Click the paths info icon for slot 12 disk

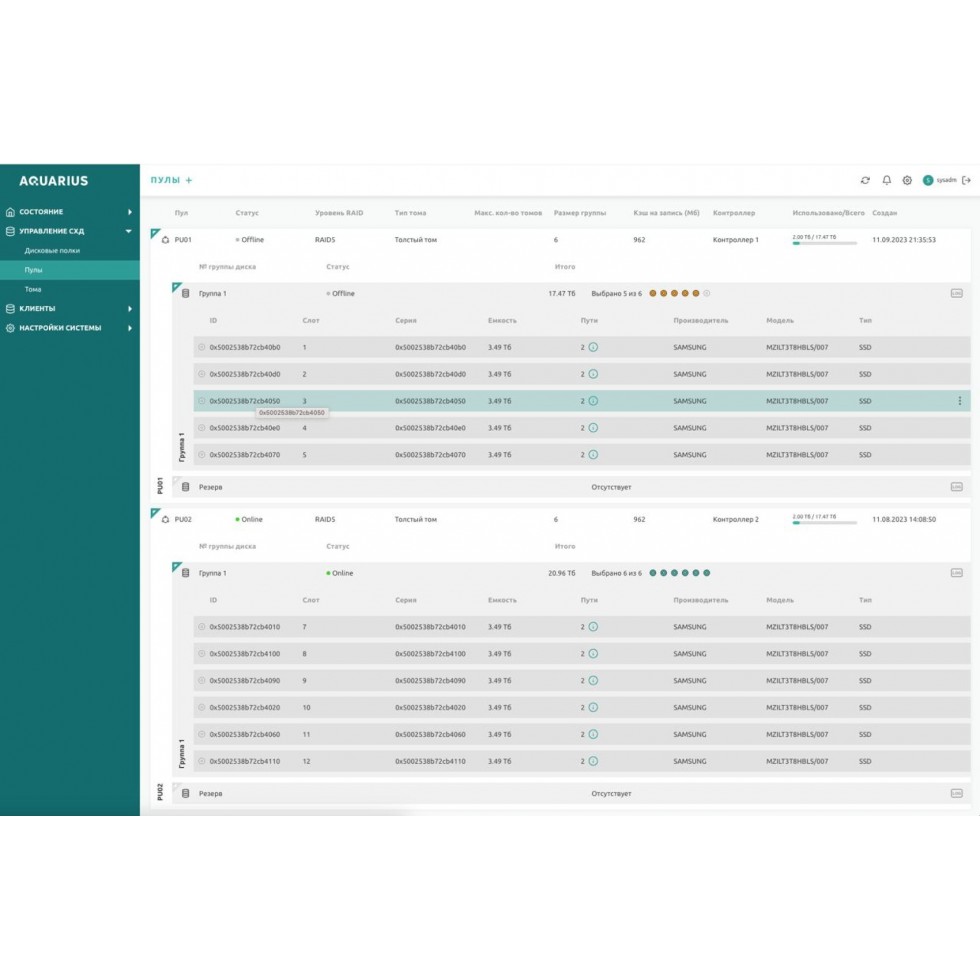click(593, 761)
